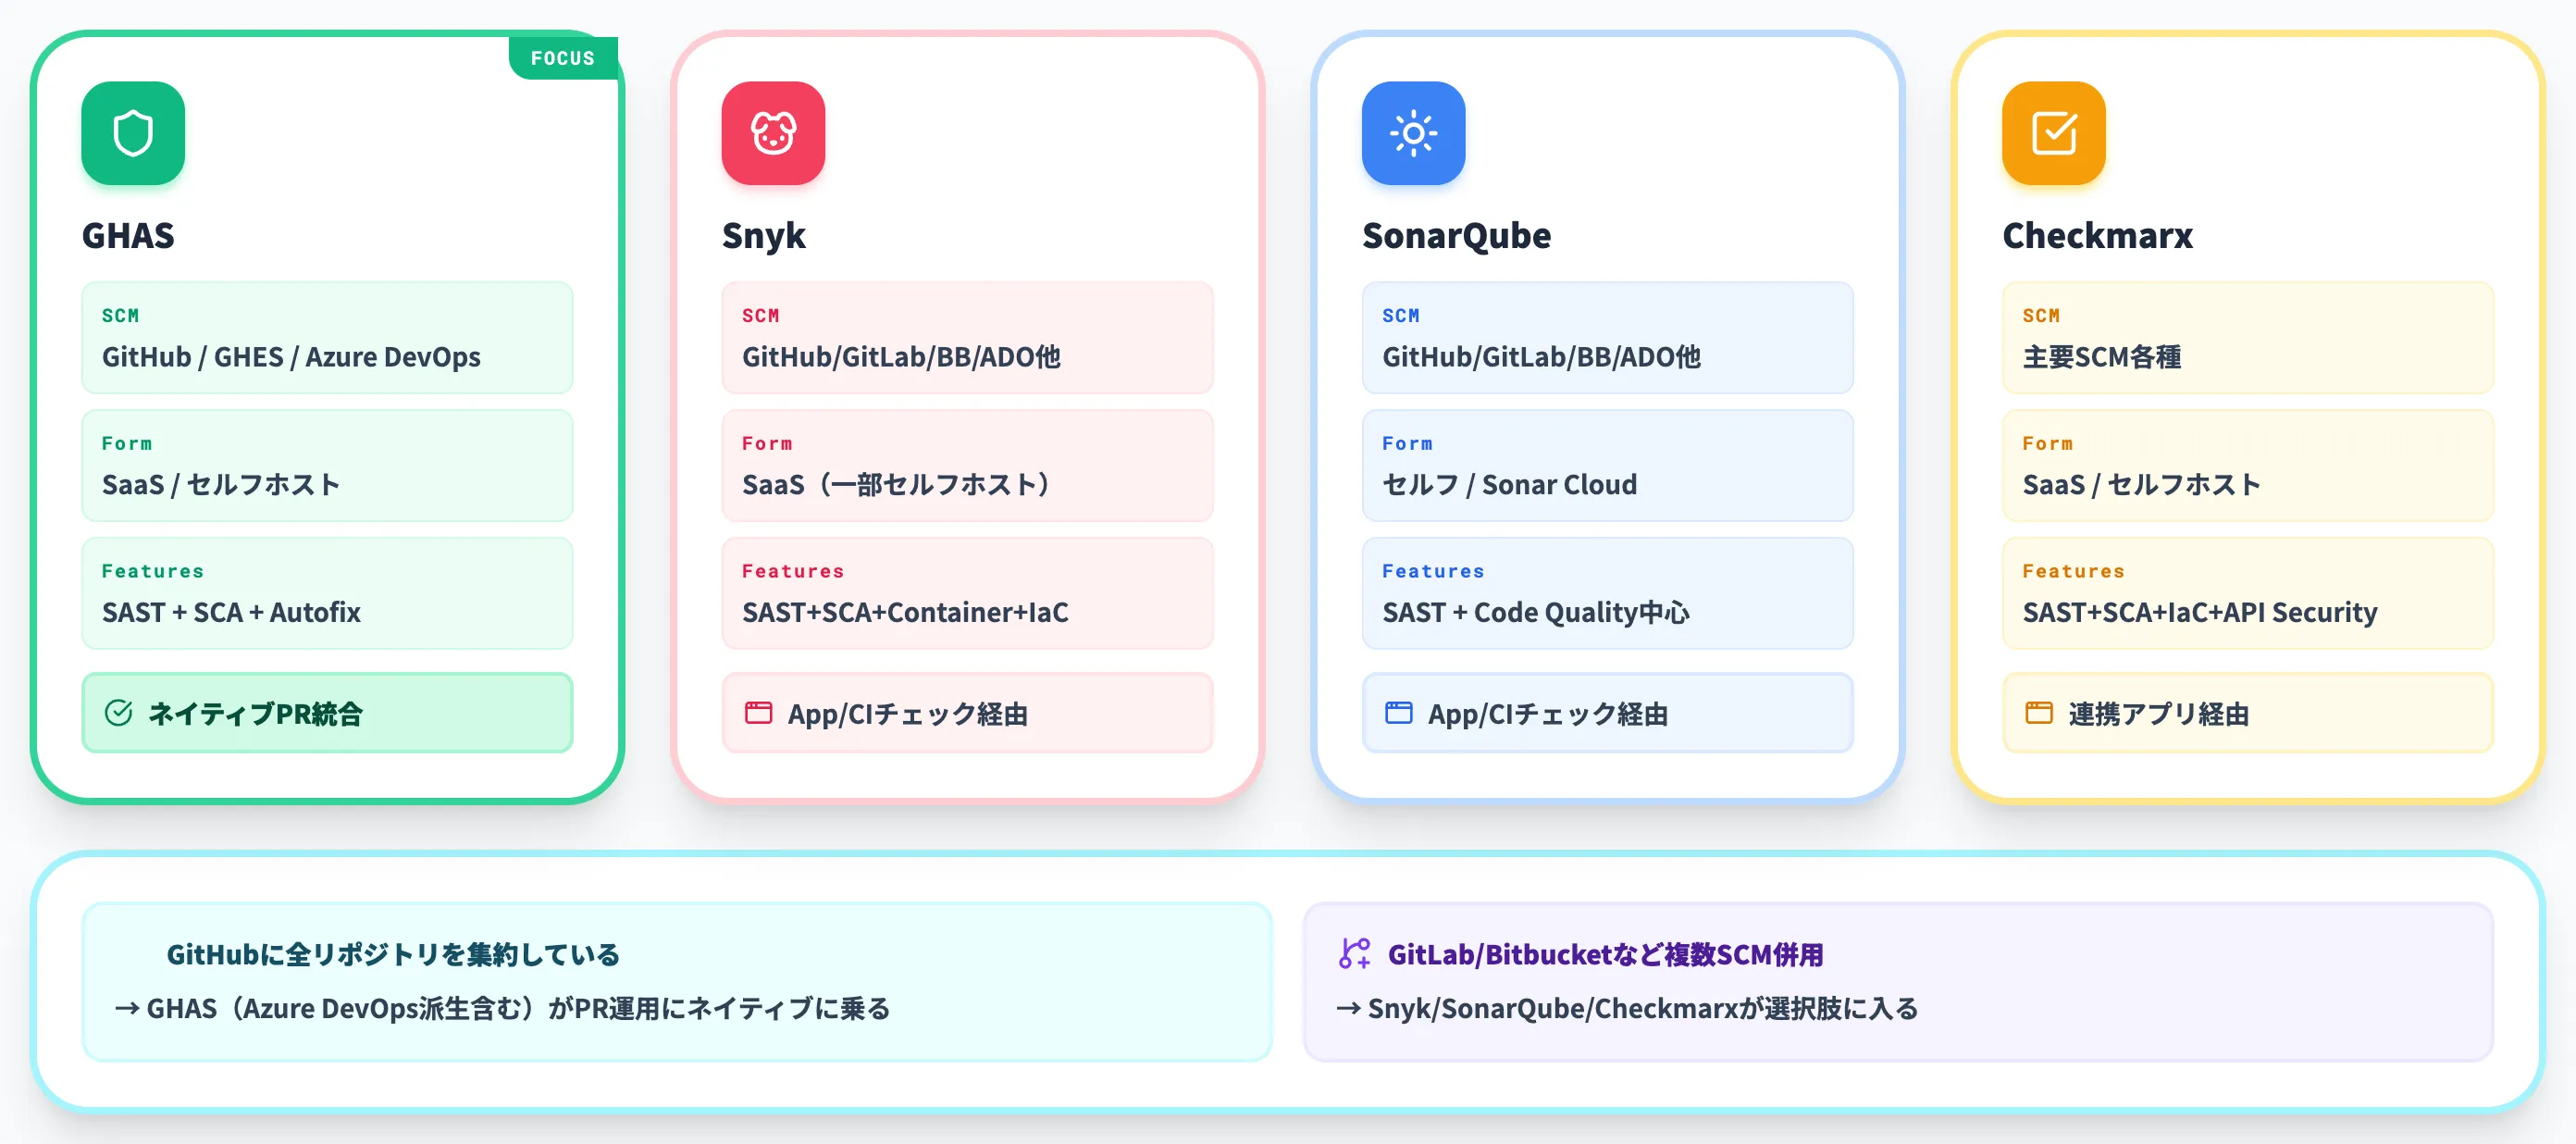Click heading 'GitHubに全リポジトリを集約している'

coord(393,954)
